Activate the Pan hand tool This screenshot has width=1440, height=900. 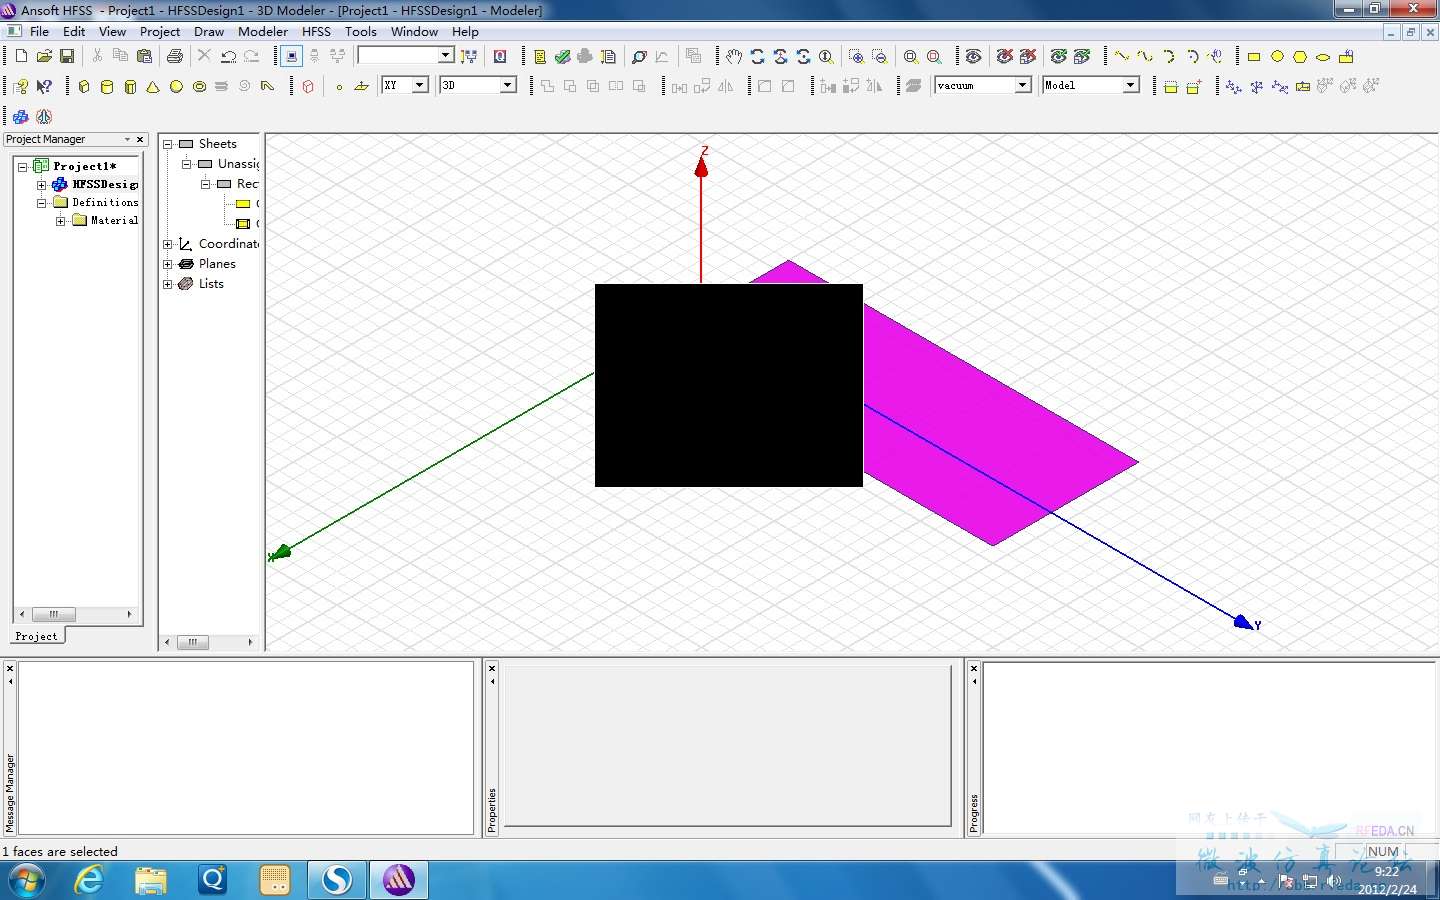click(x=734, y=57)
